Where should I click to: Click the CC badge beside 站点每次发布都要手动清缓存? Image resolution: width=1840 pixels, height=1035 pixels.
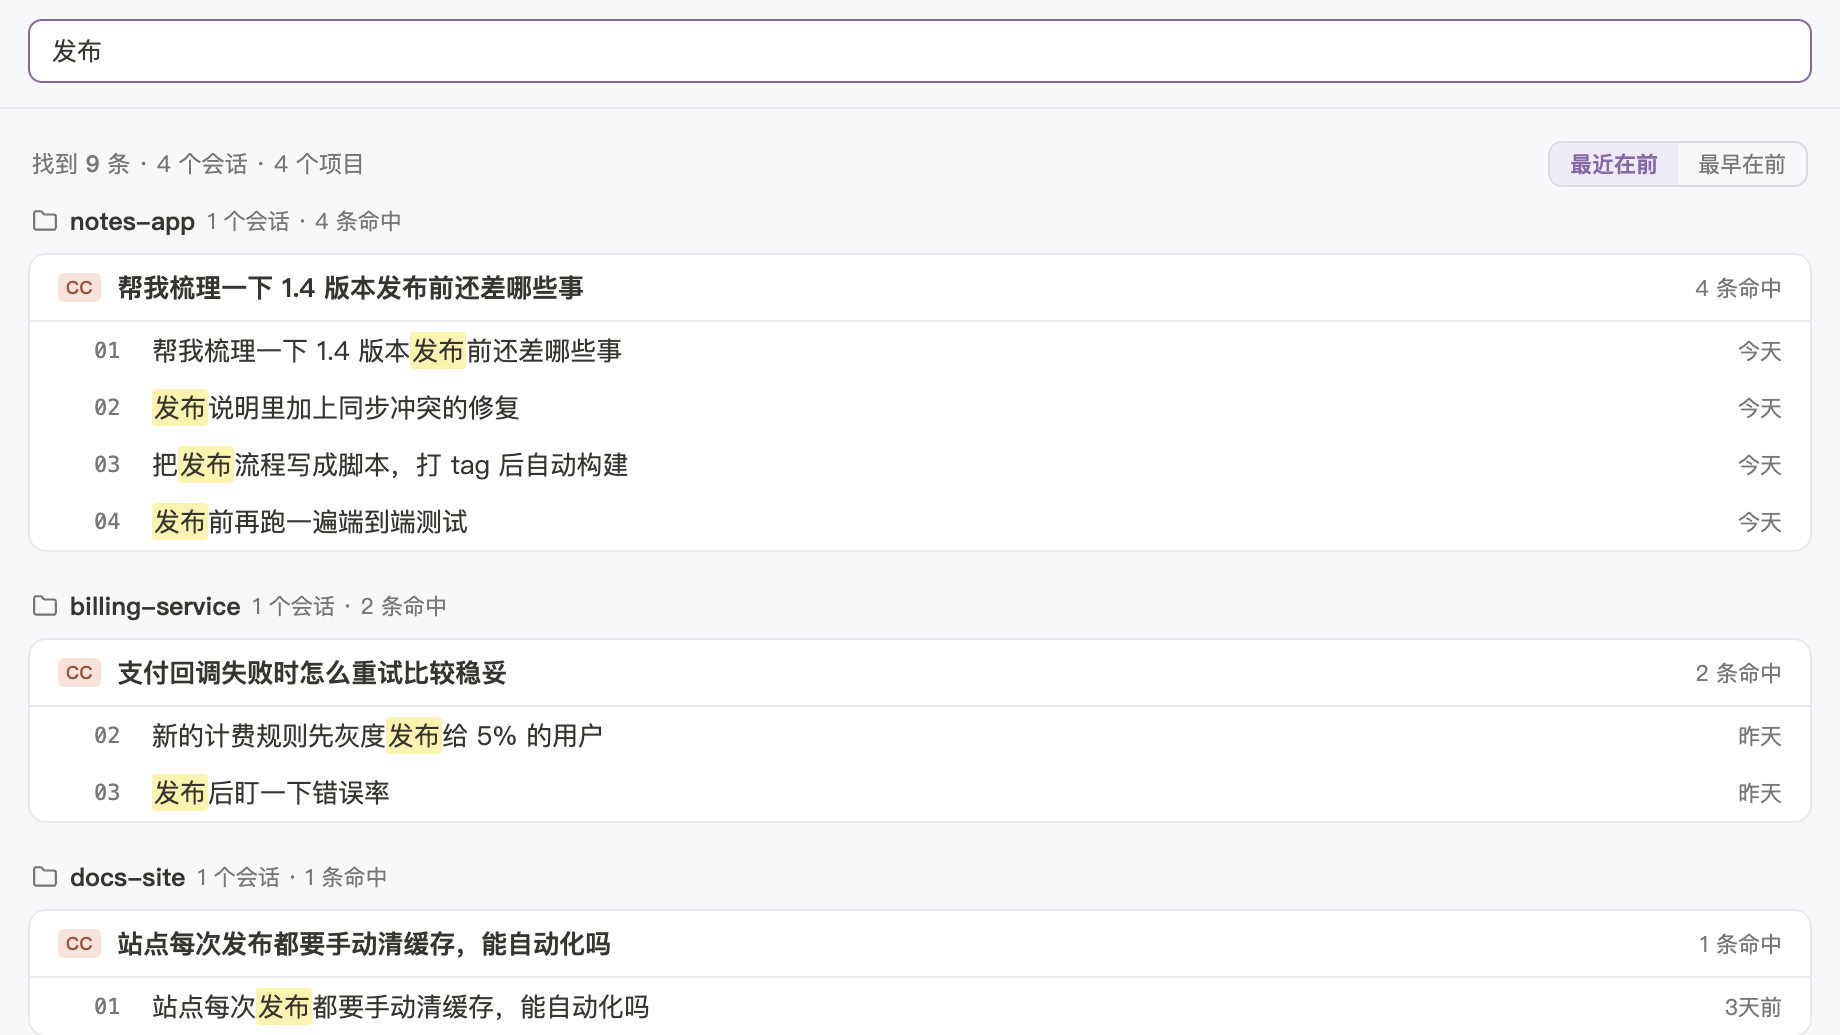point(79,944)
